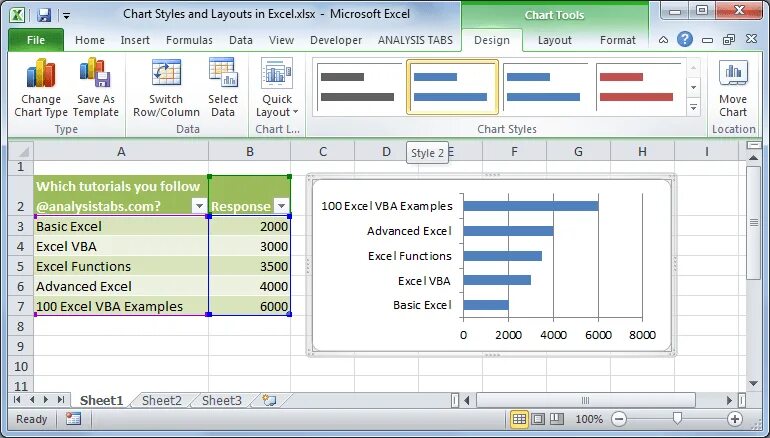
Task: Click horizontal scrollbar left arrow
Action: point(467,400)
